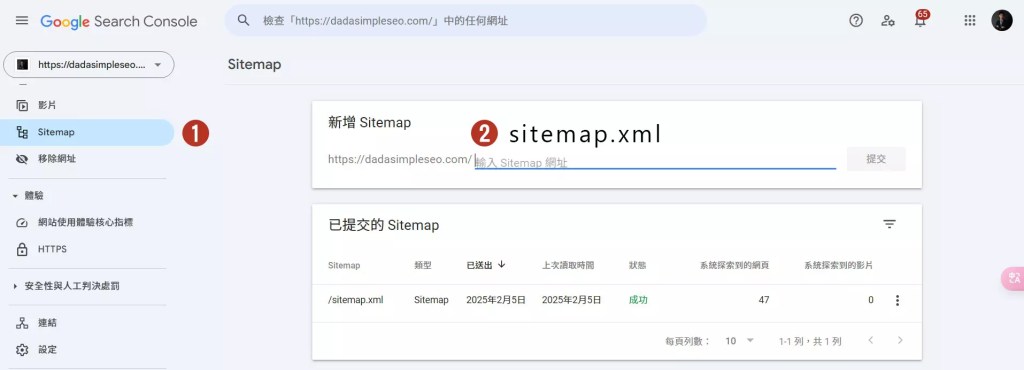Image resolution: width=1024 pixels, height=370 pixels.
Task: Select Sitemap in the sidebar
Action: click(88, 132)
